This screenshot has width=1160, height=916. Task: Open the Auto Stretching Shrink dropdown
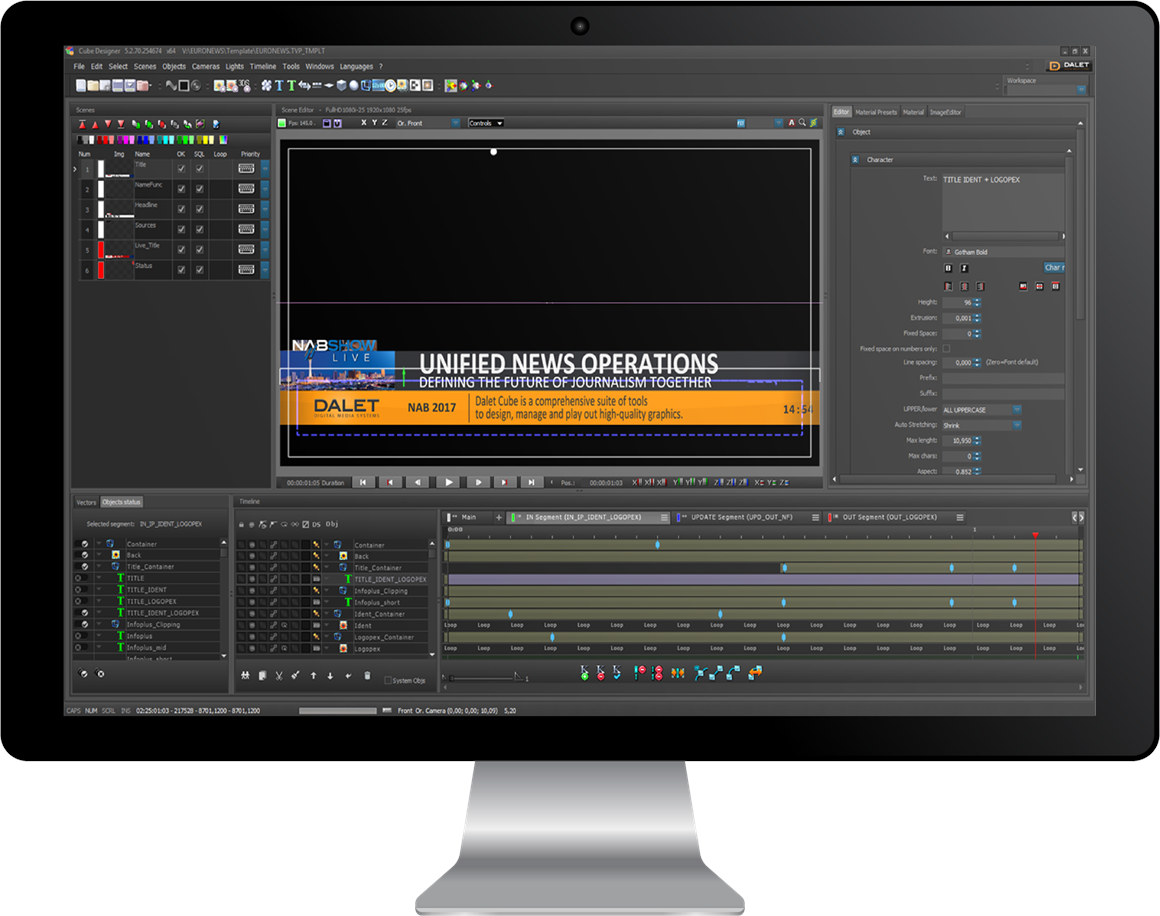[x=981, y=425]
